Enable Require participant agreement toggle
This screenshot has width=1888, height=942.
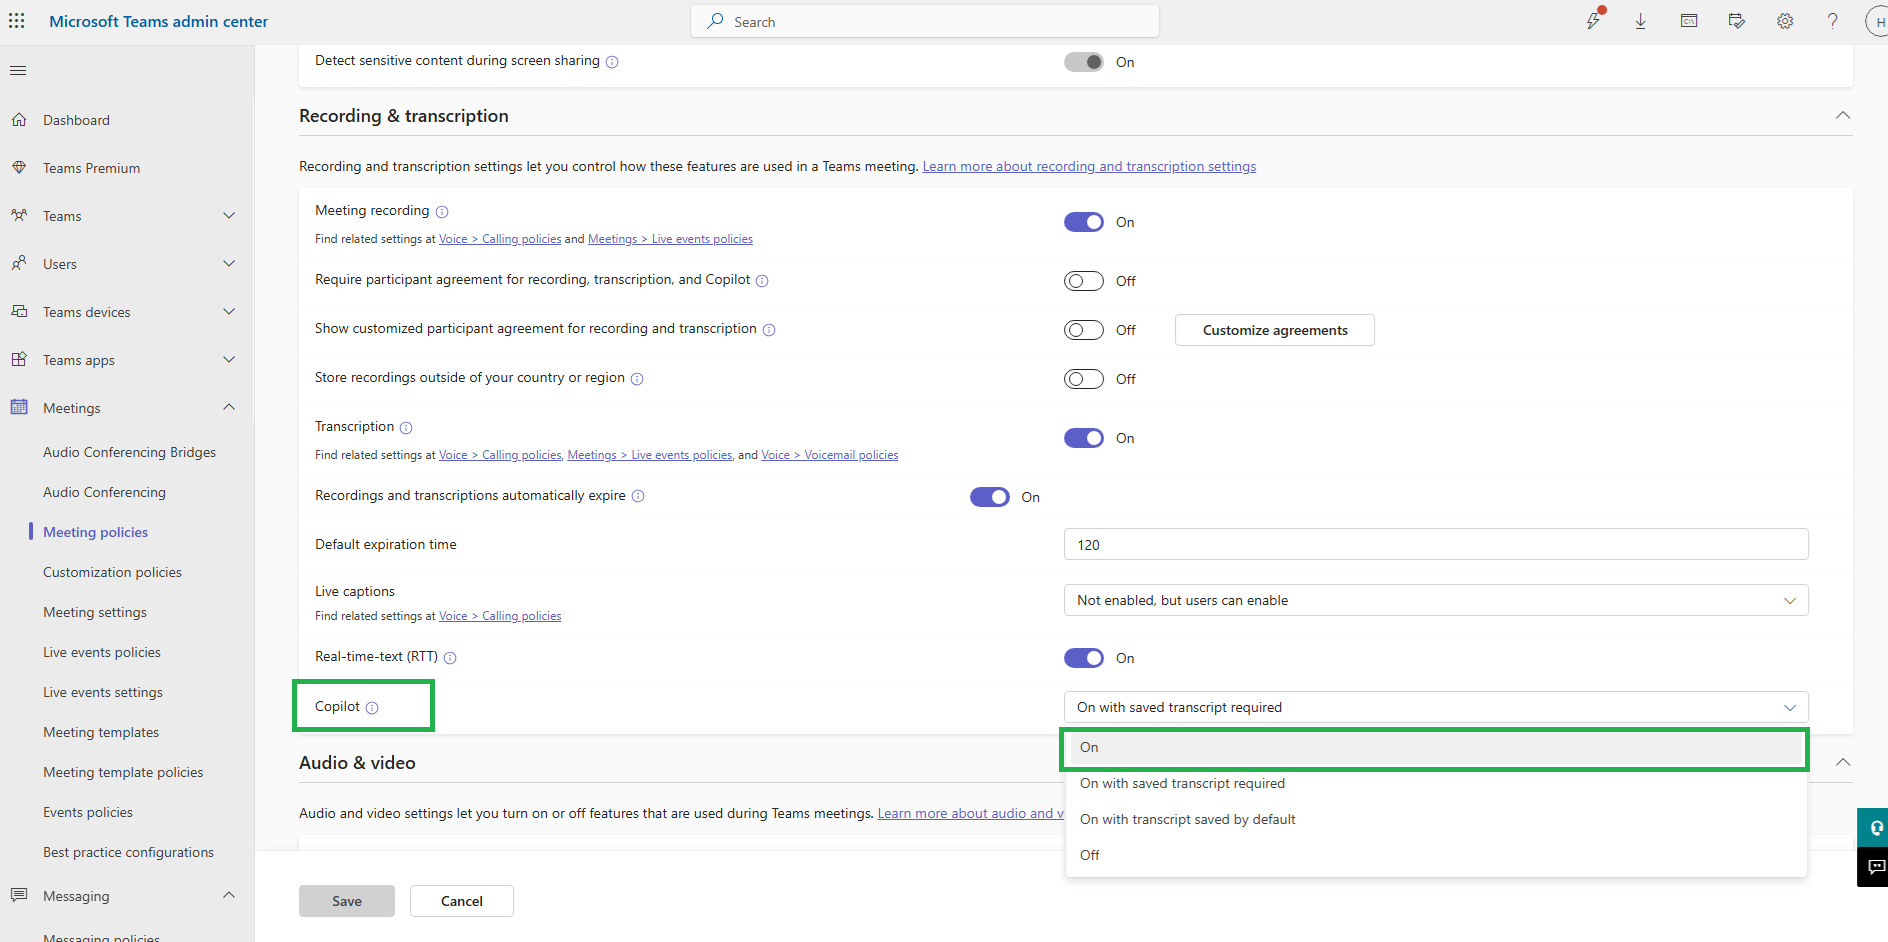1084,281
